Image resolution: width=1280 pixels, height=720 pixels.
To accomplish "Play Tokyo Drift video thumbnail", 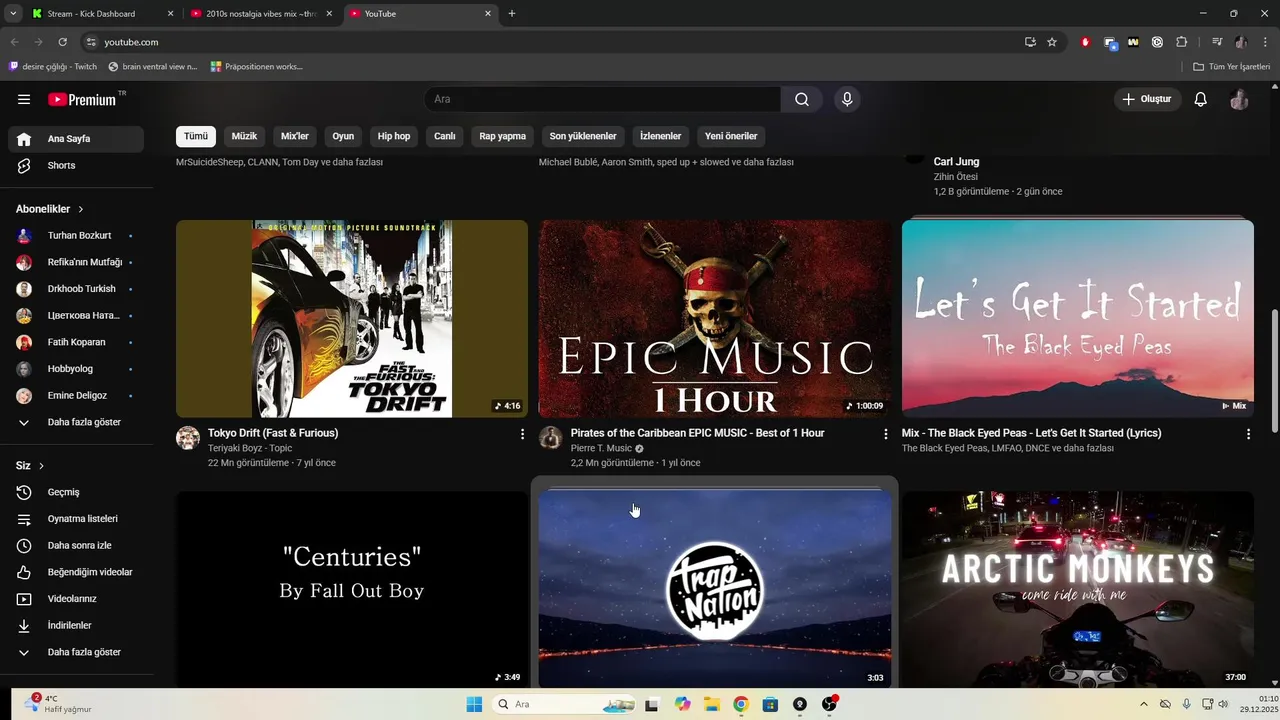I will tap(352, 318).
